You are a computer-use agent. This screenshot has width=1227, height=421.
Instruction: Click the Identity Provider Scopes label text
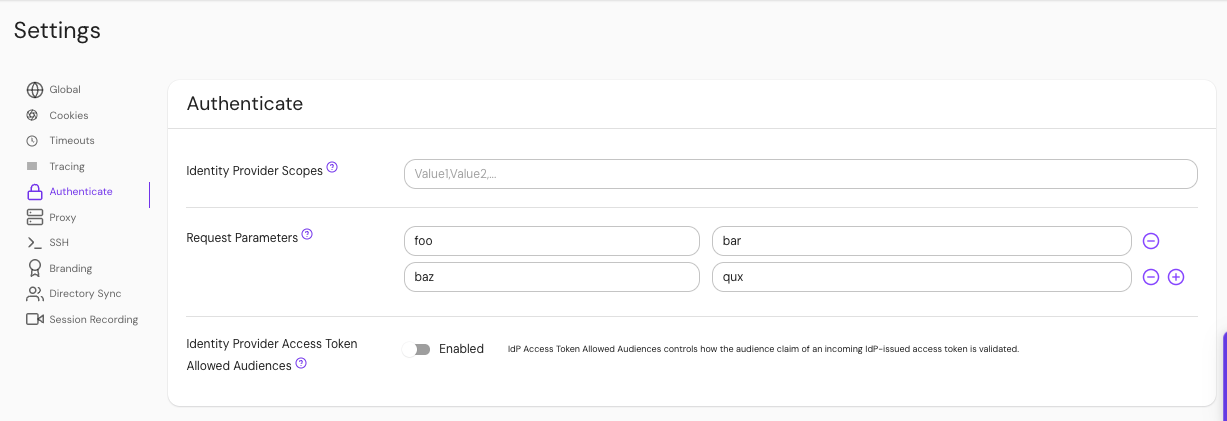click(x=255, y=171)
